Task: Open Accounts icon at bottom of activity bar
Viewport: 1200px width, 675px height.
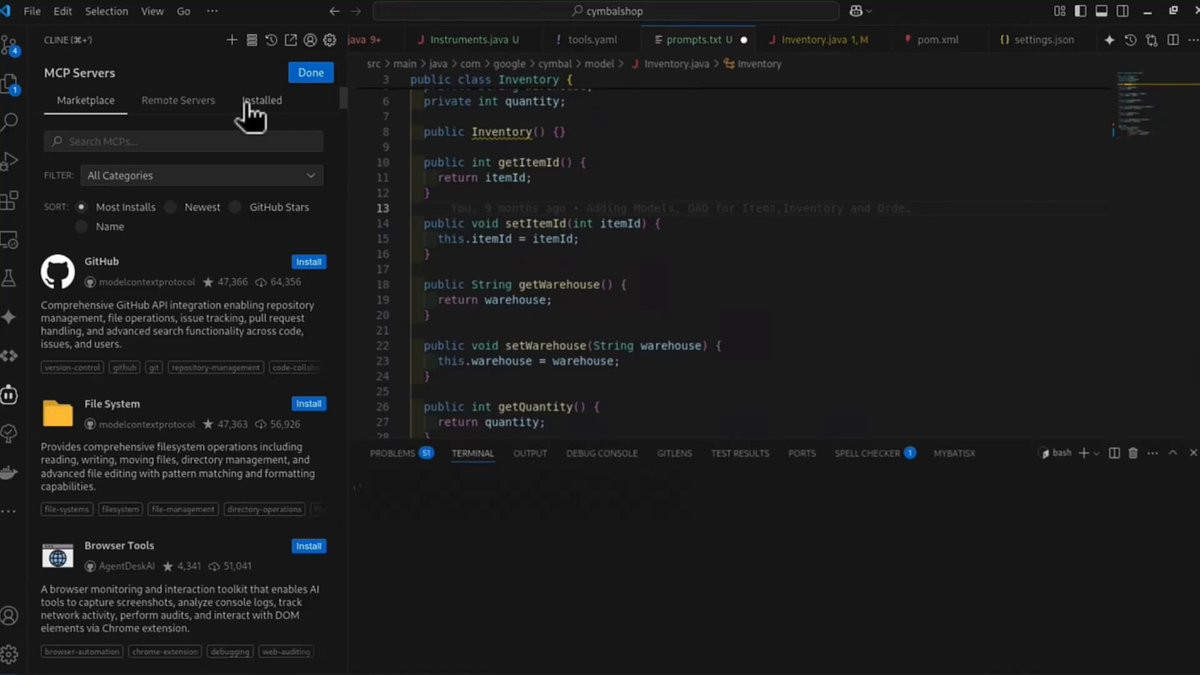Action: [10, 616]
